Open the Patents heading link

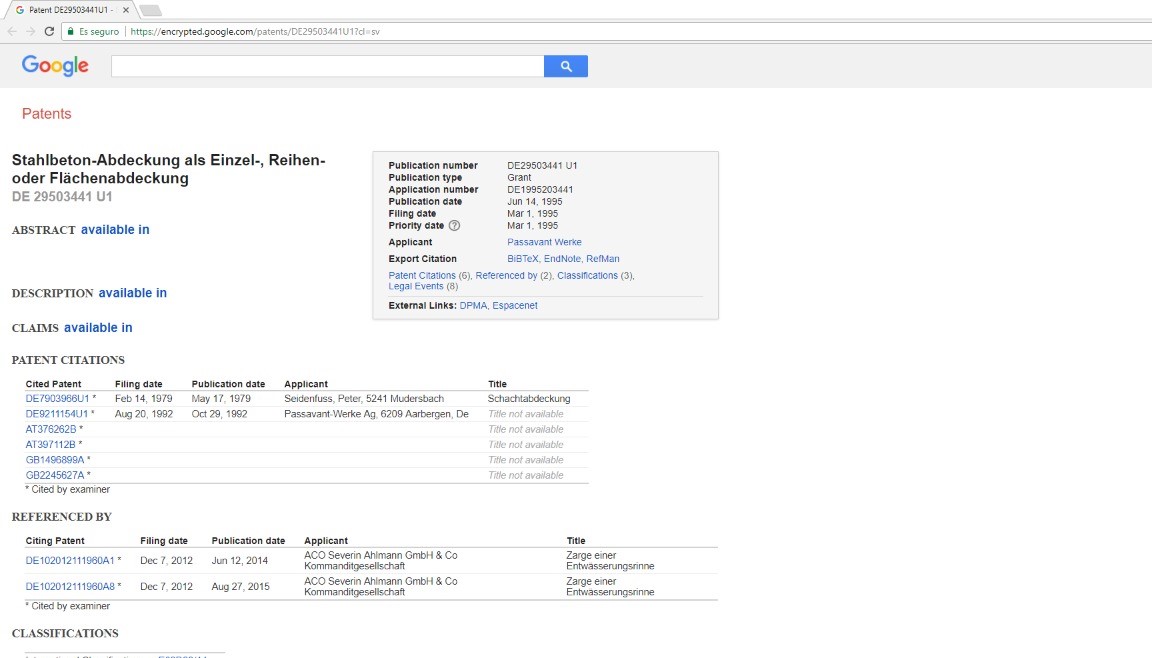pyautogui.click(x=46, y=114)
